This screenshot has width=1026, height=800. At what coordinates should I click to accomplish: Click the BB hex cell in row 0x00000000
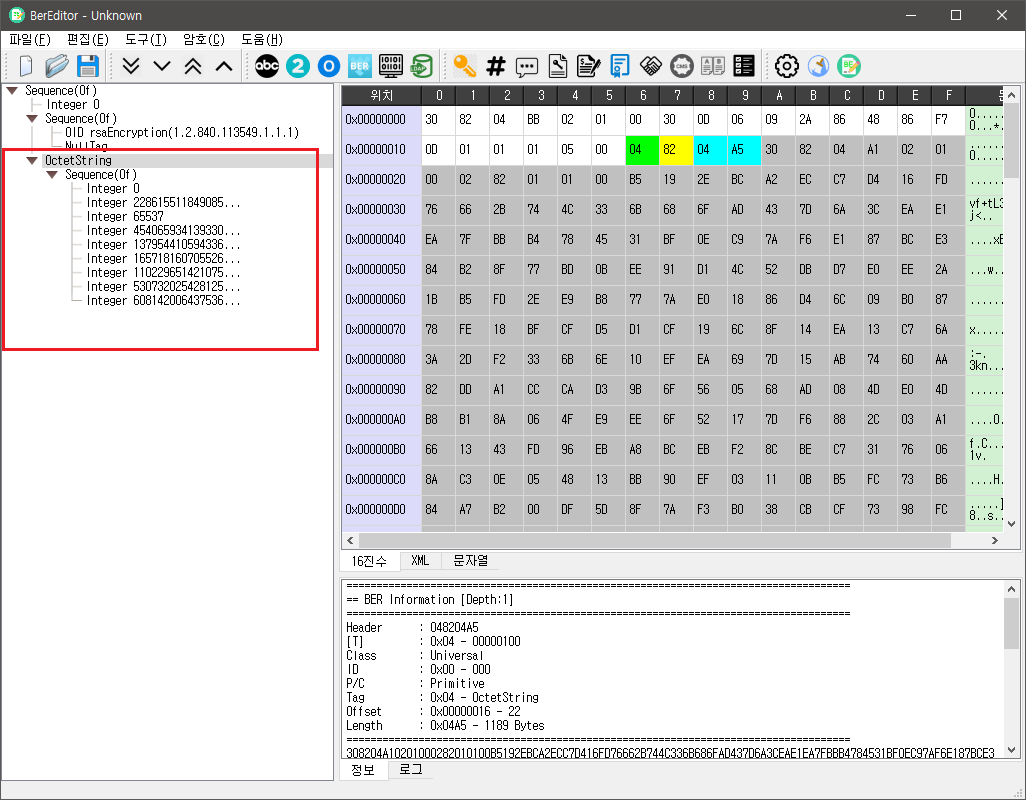(540, 120)
